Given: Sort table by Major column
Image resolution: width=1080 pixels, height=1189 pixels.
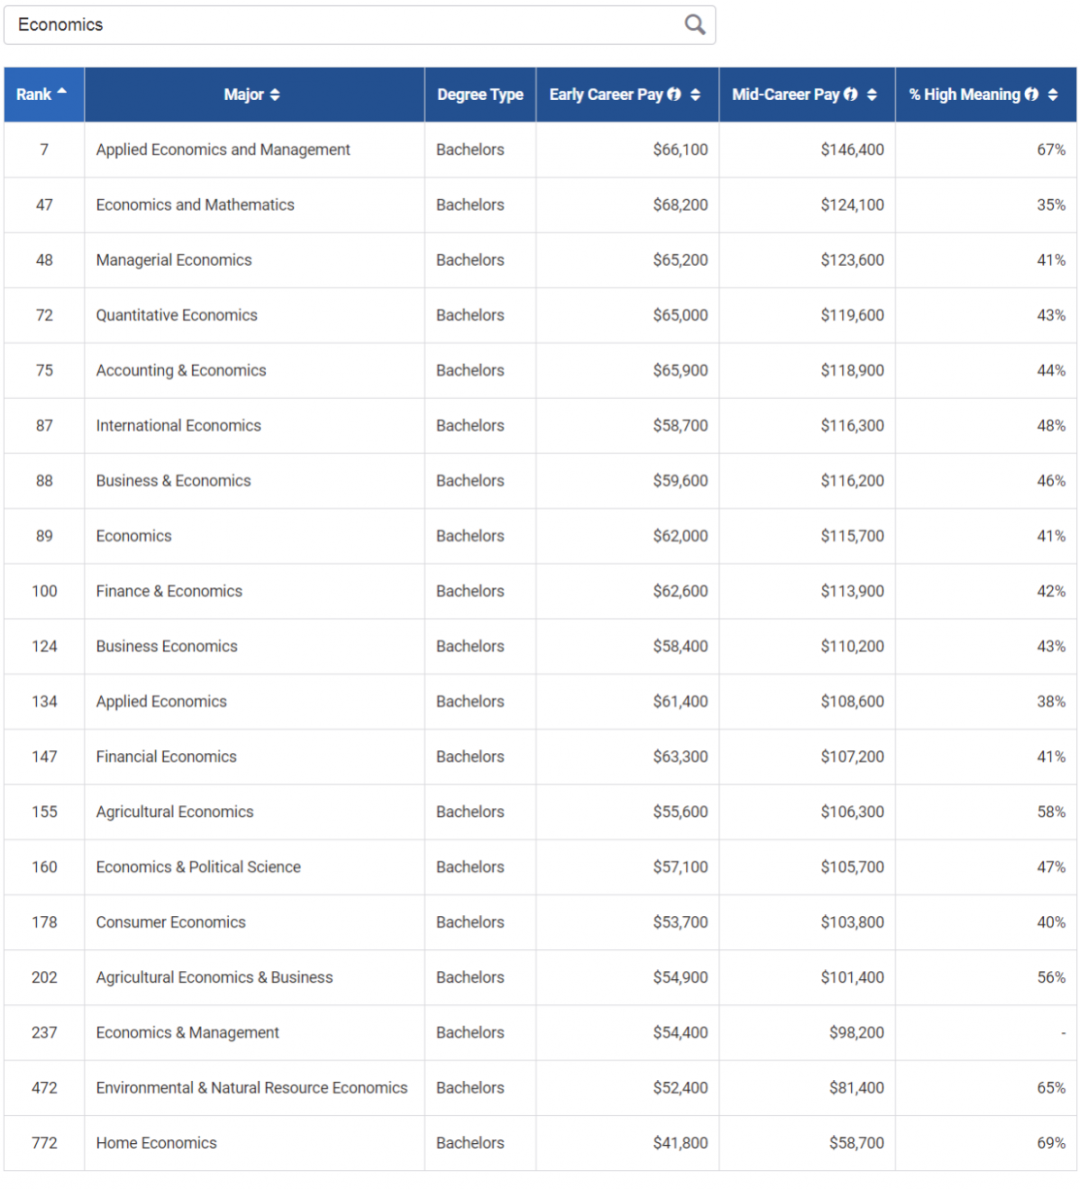Looking at the screenshot, I should (x=253, y=94).
